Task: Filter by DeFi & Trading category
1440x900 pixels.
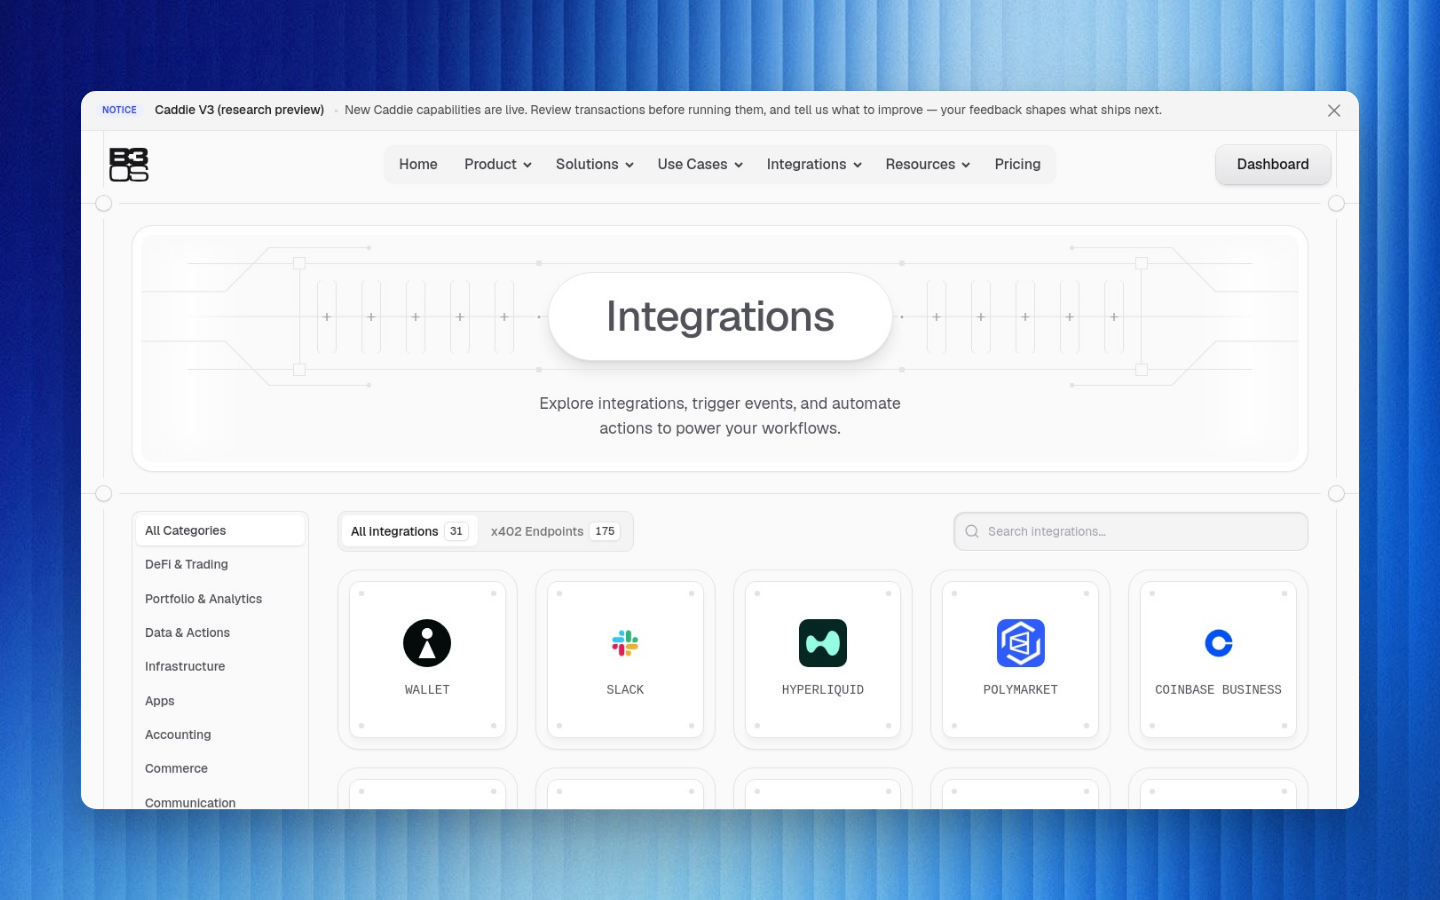Action: 219,565
